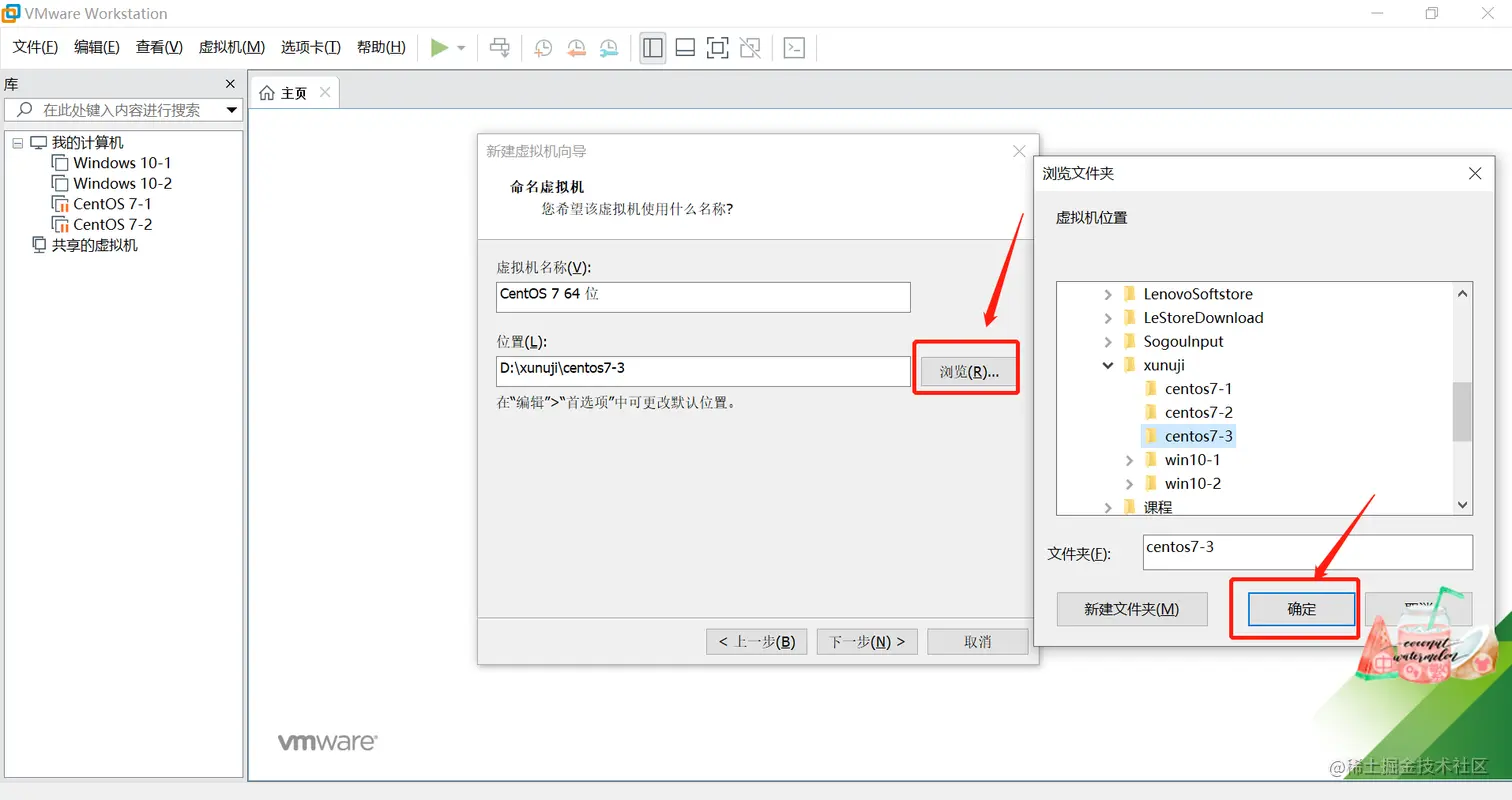This screenshot has height=800, width=1512.
Task: Click the take snapshot clock icon
Action: click(x=543, y=47)
